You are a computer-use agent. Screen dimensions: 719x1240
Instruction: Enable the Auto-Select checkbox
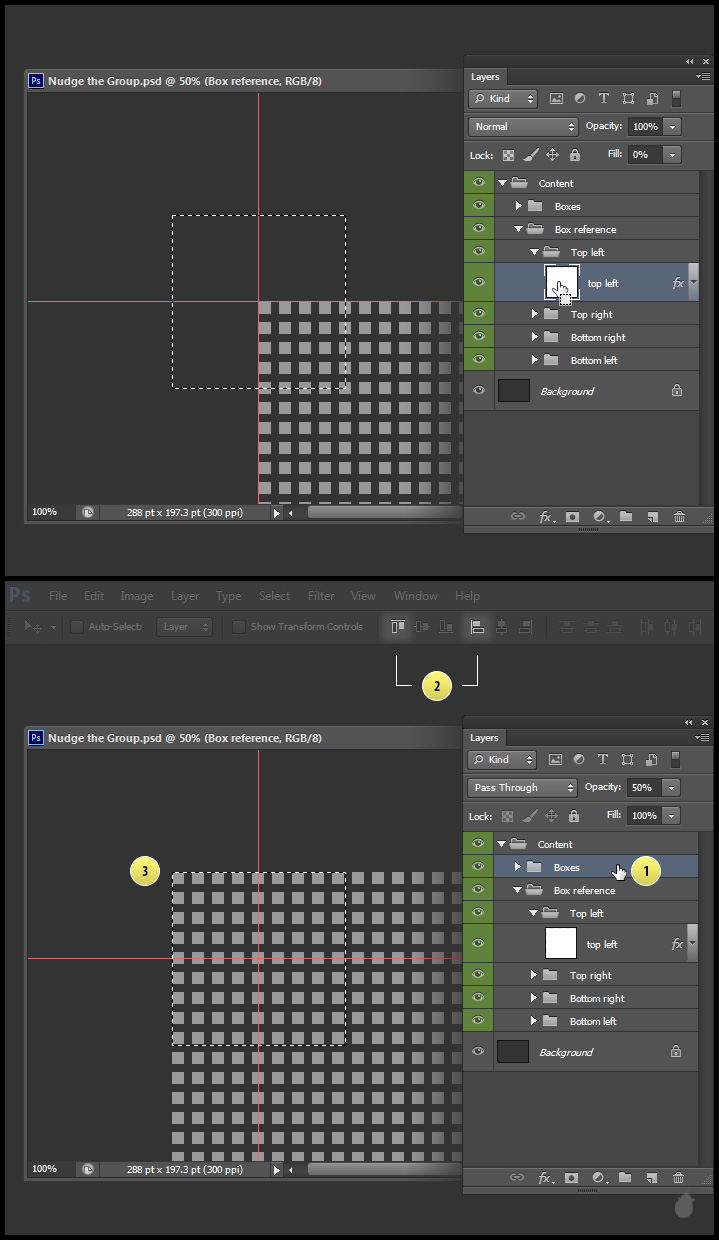(x=77, y=627)
